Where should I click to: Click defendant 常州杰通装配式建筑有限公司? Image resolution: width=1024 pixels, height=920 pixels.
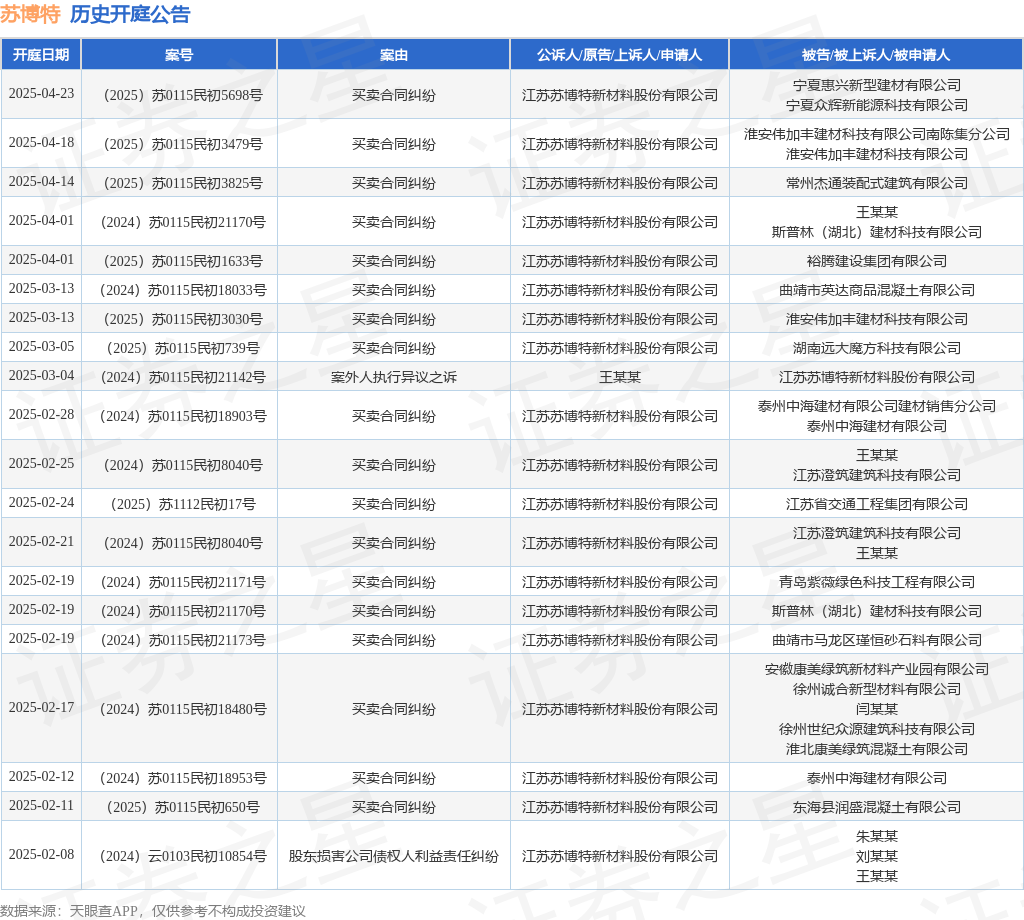(876, 183)
